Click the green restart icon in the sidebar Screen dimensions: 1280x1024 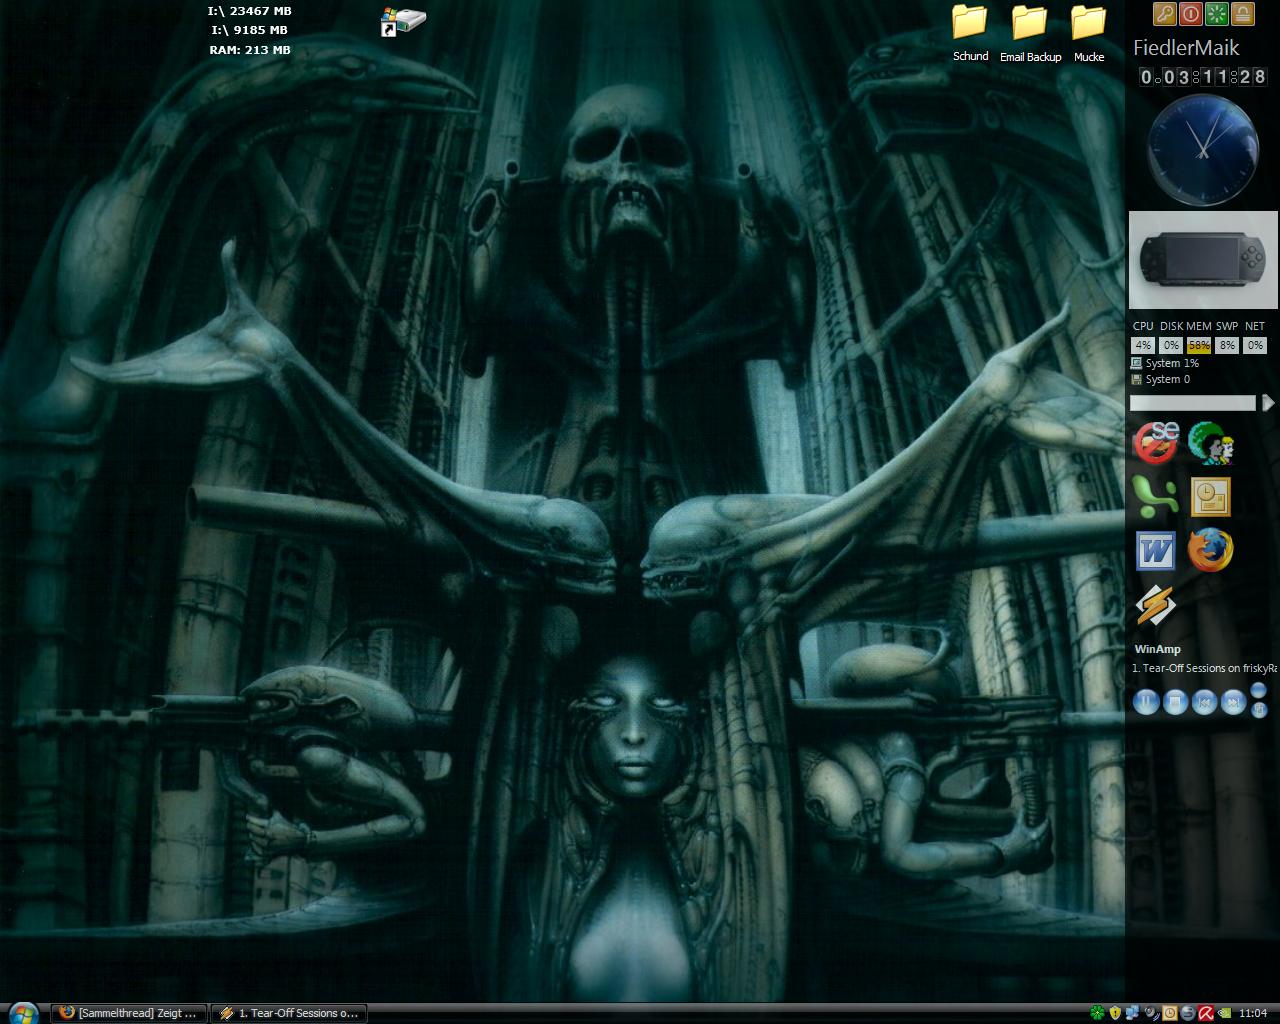[x=1216, y=14]
